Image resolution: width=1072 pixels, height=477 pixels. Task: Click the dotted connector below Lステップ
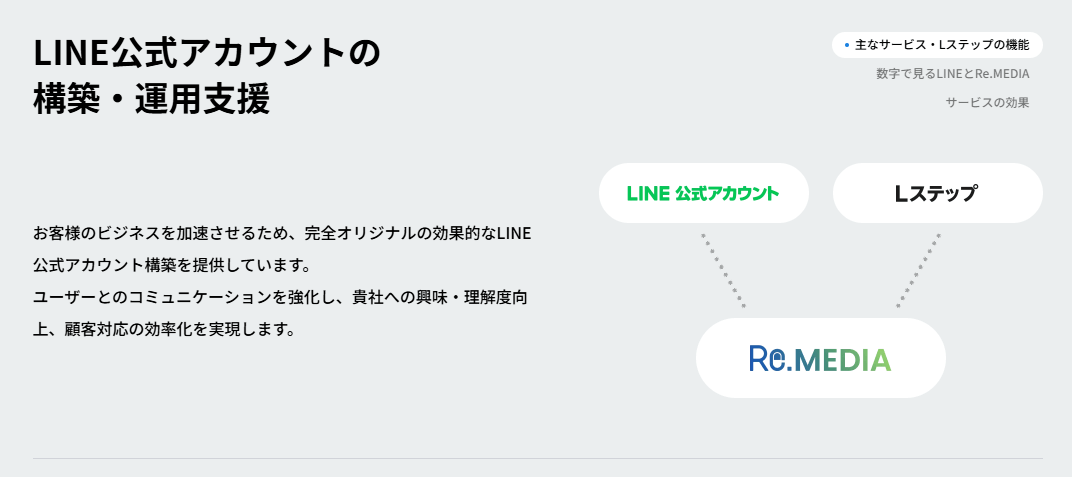pos(919,270)
